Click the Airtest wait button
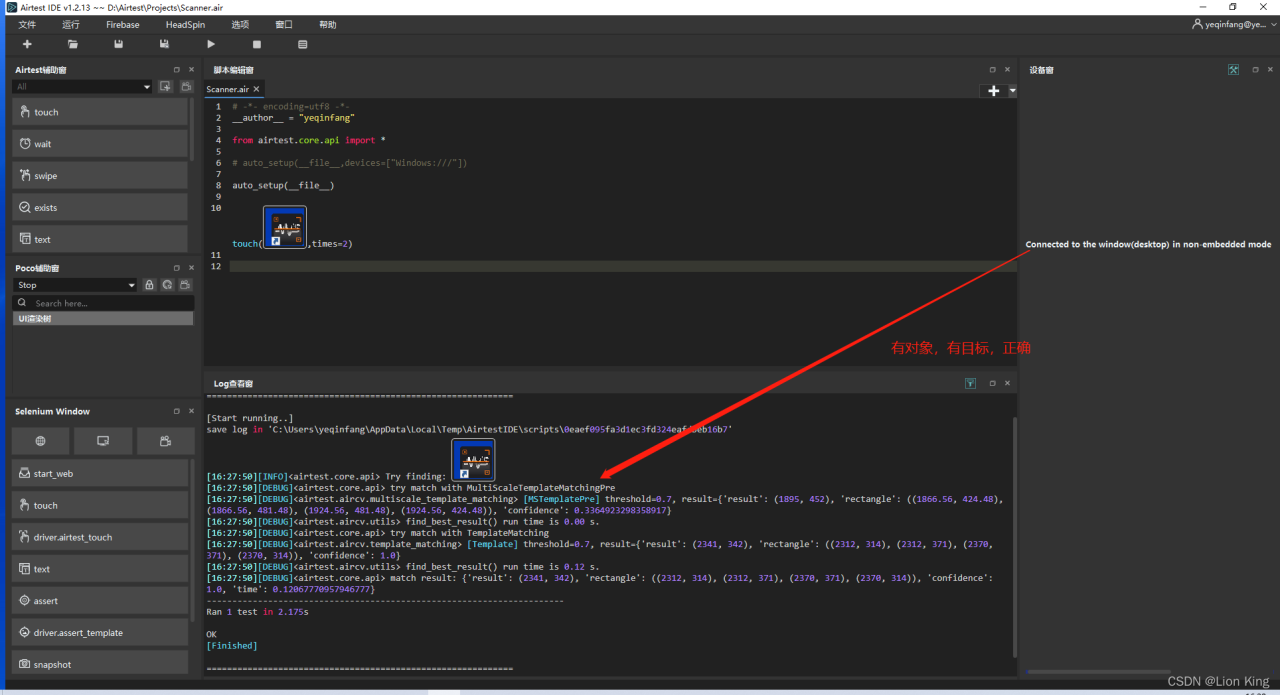 100,144
